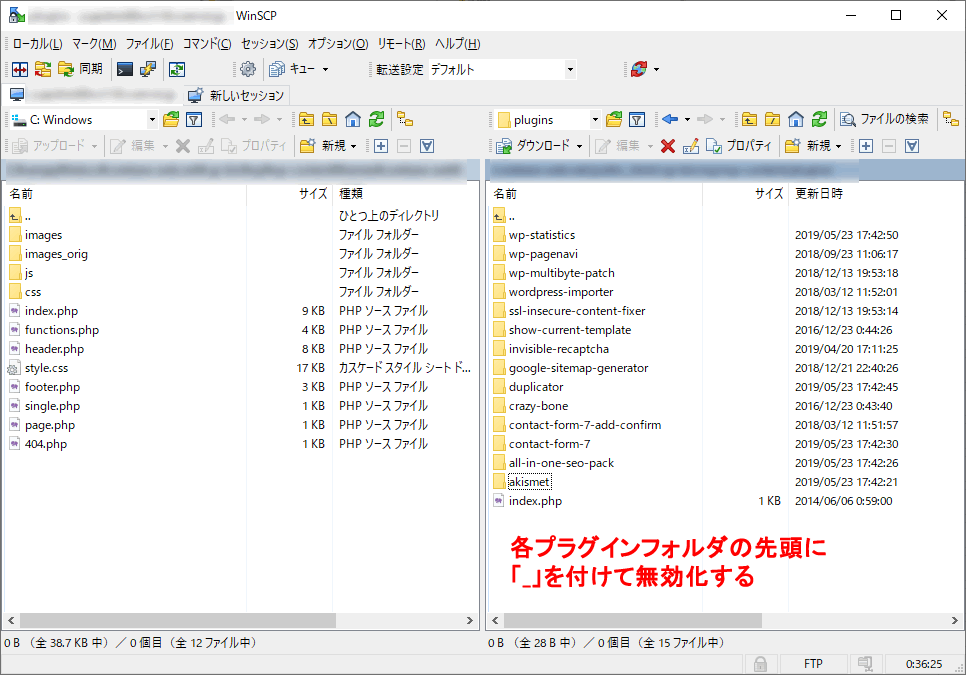Refresh the remote plugins directory
The image size is (966, 675).
[819, 119]
